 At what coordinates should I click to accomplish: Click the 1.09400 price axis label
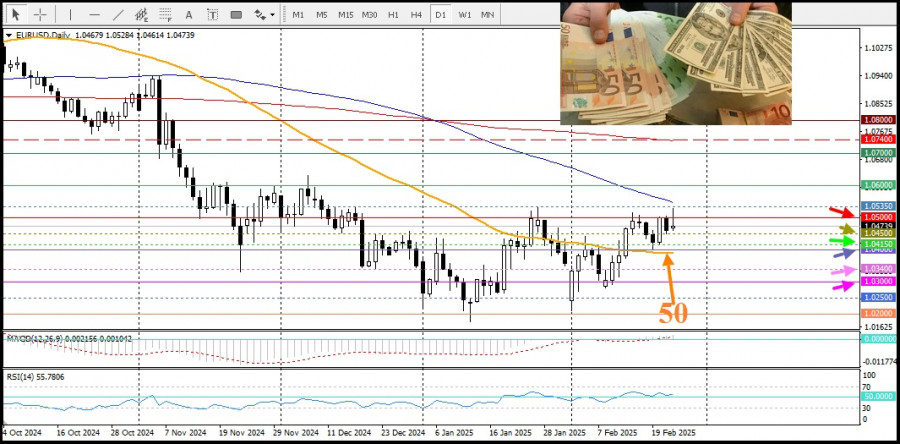tap(878, 76)
